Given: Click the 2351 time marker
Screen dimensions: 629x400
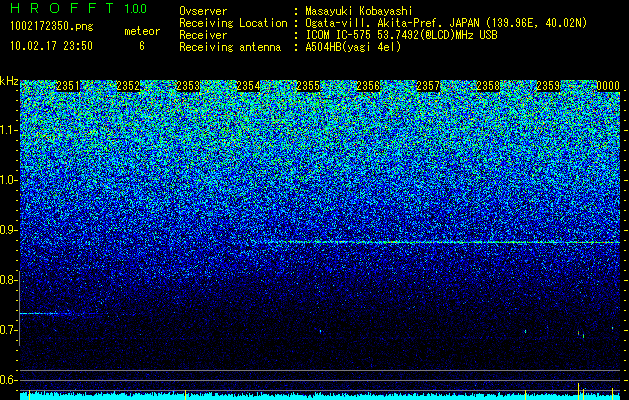Looking at the screenshot, I should 68,86.
